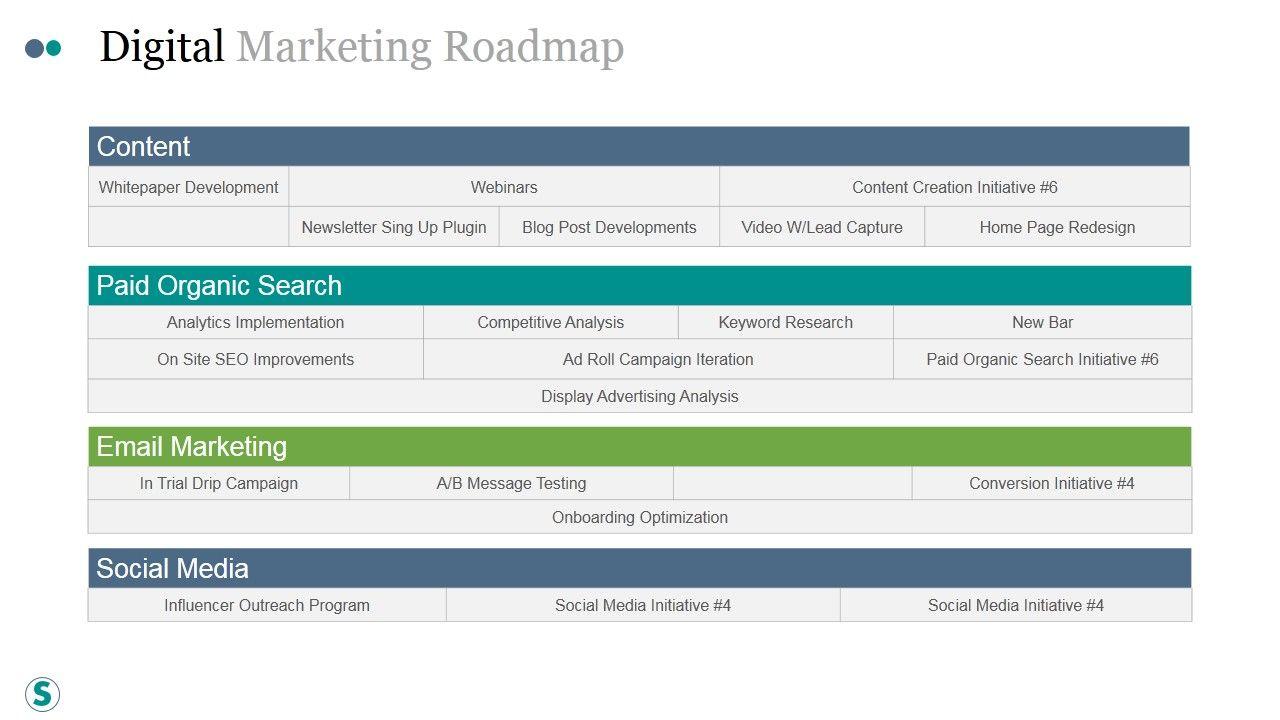Click the Email Marketing green header

coord(639,447)
